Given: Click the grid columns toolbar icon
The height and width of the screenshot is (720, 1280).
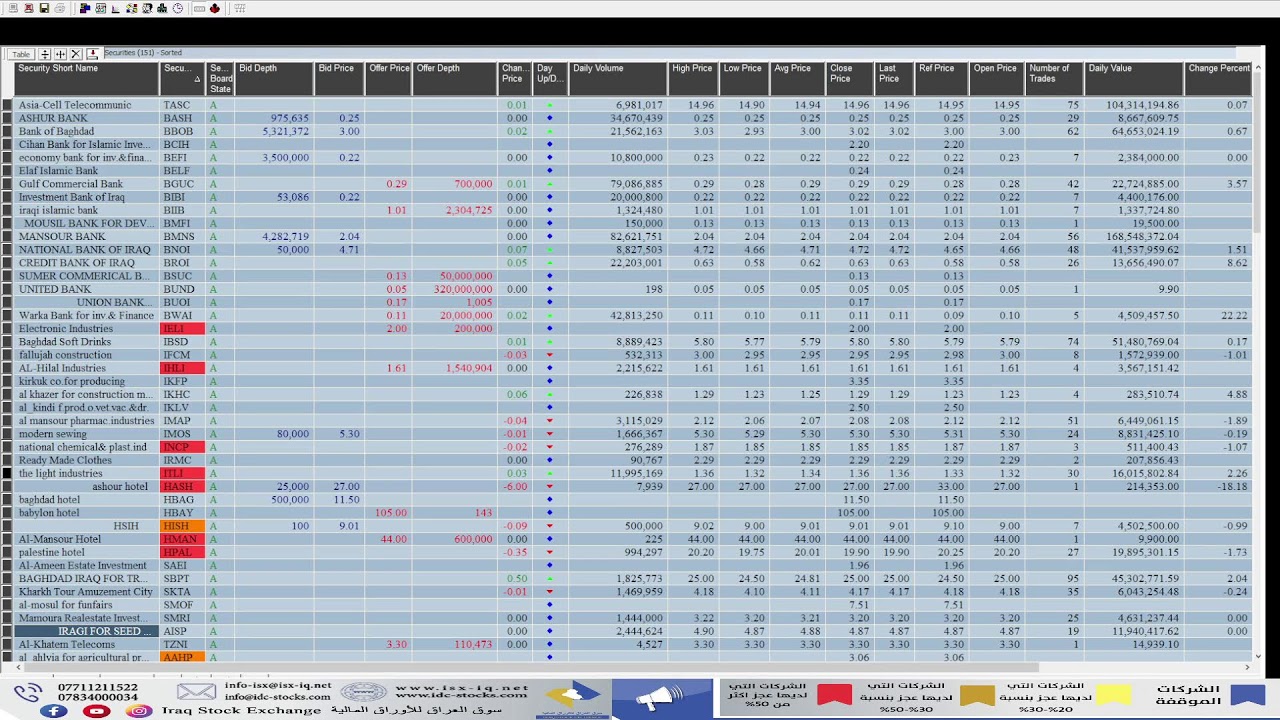Looking at the screenshot, I should [240, 8].
